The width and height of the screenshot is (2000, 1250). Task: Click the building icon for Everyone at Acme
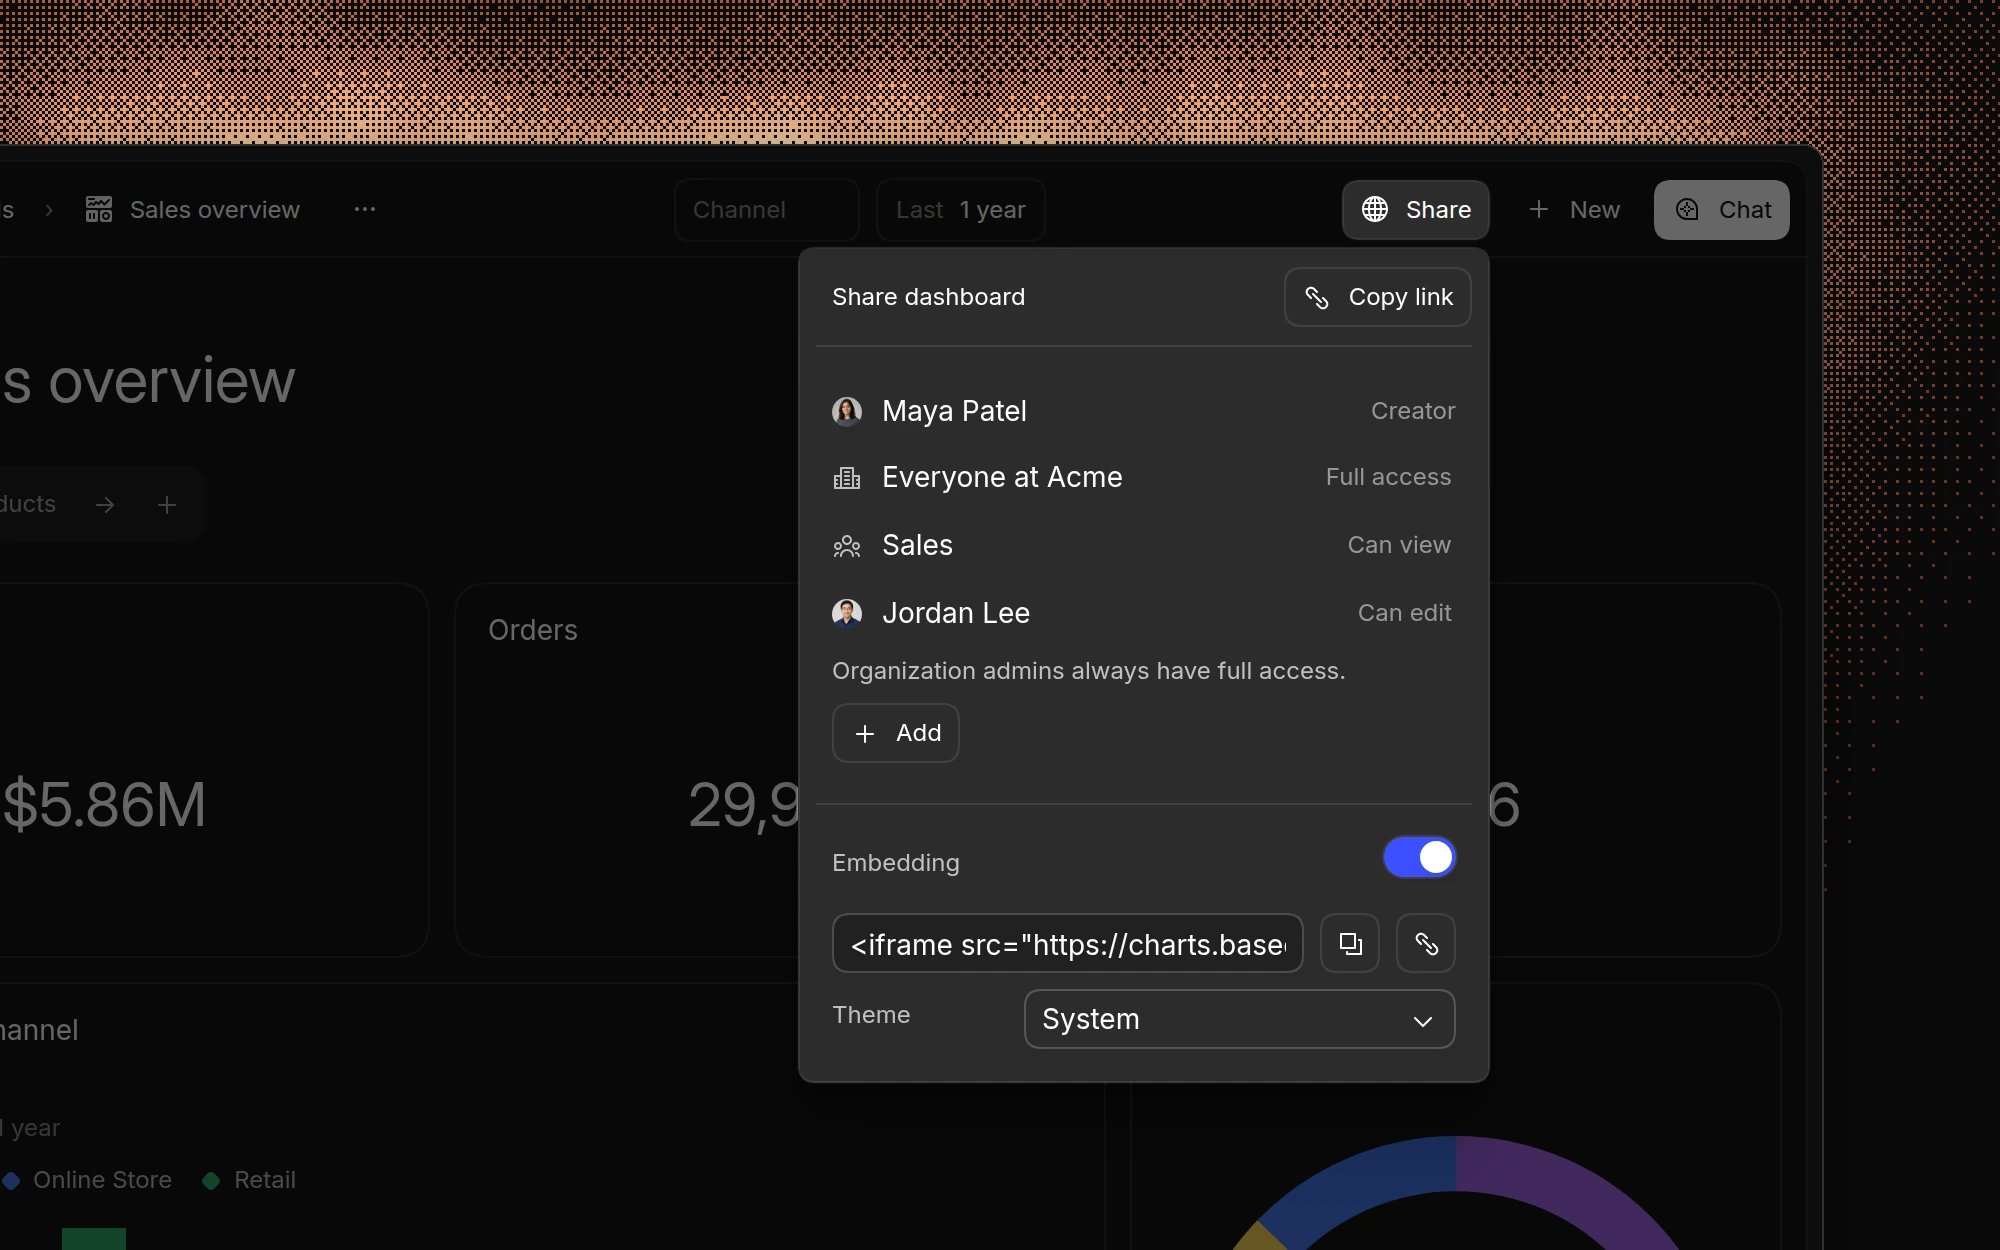(847, 478)
